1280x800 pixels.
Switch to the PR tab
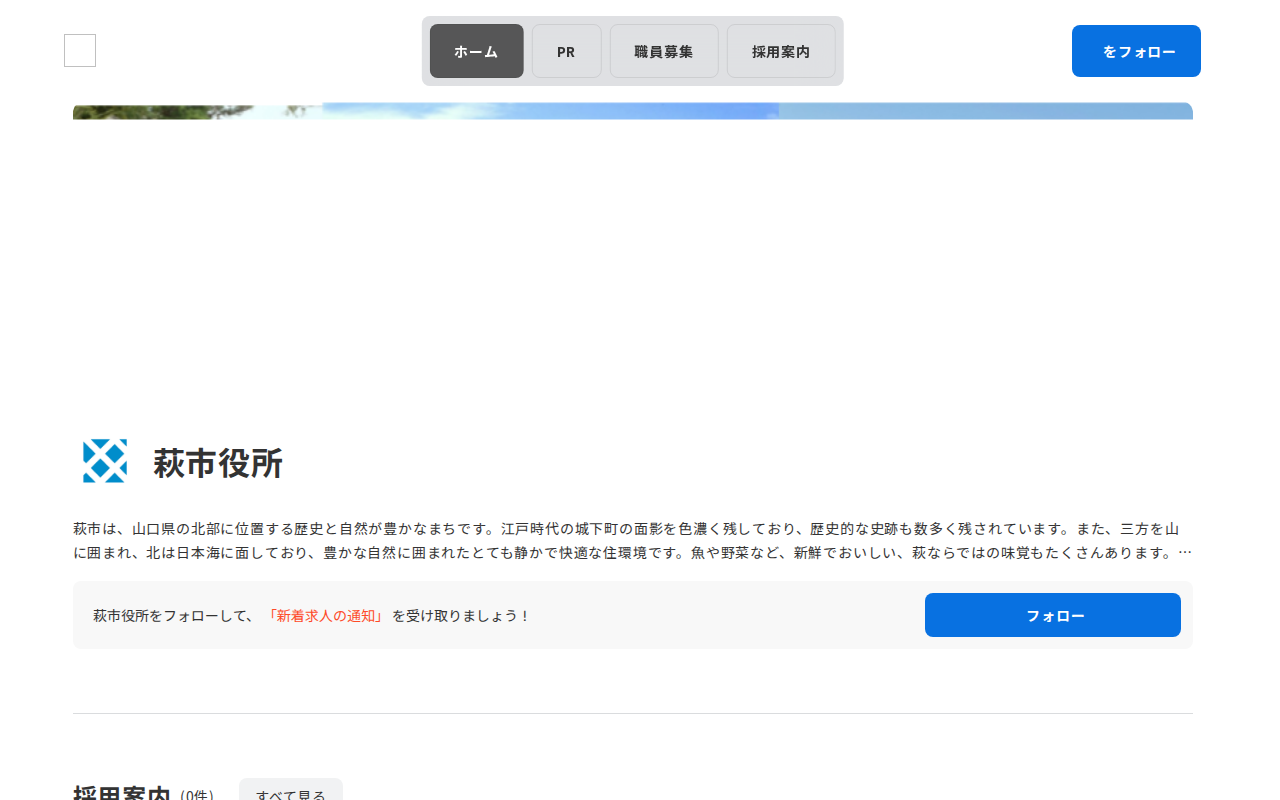coord(566,51)
